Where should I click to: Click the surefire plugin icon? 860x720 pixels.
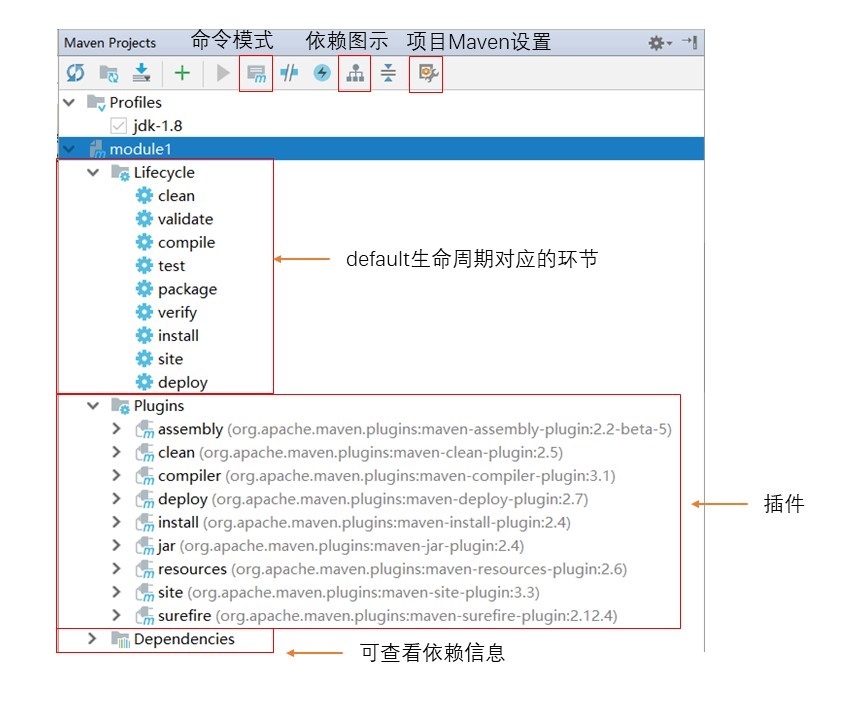point(144,616)
